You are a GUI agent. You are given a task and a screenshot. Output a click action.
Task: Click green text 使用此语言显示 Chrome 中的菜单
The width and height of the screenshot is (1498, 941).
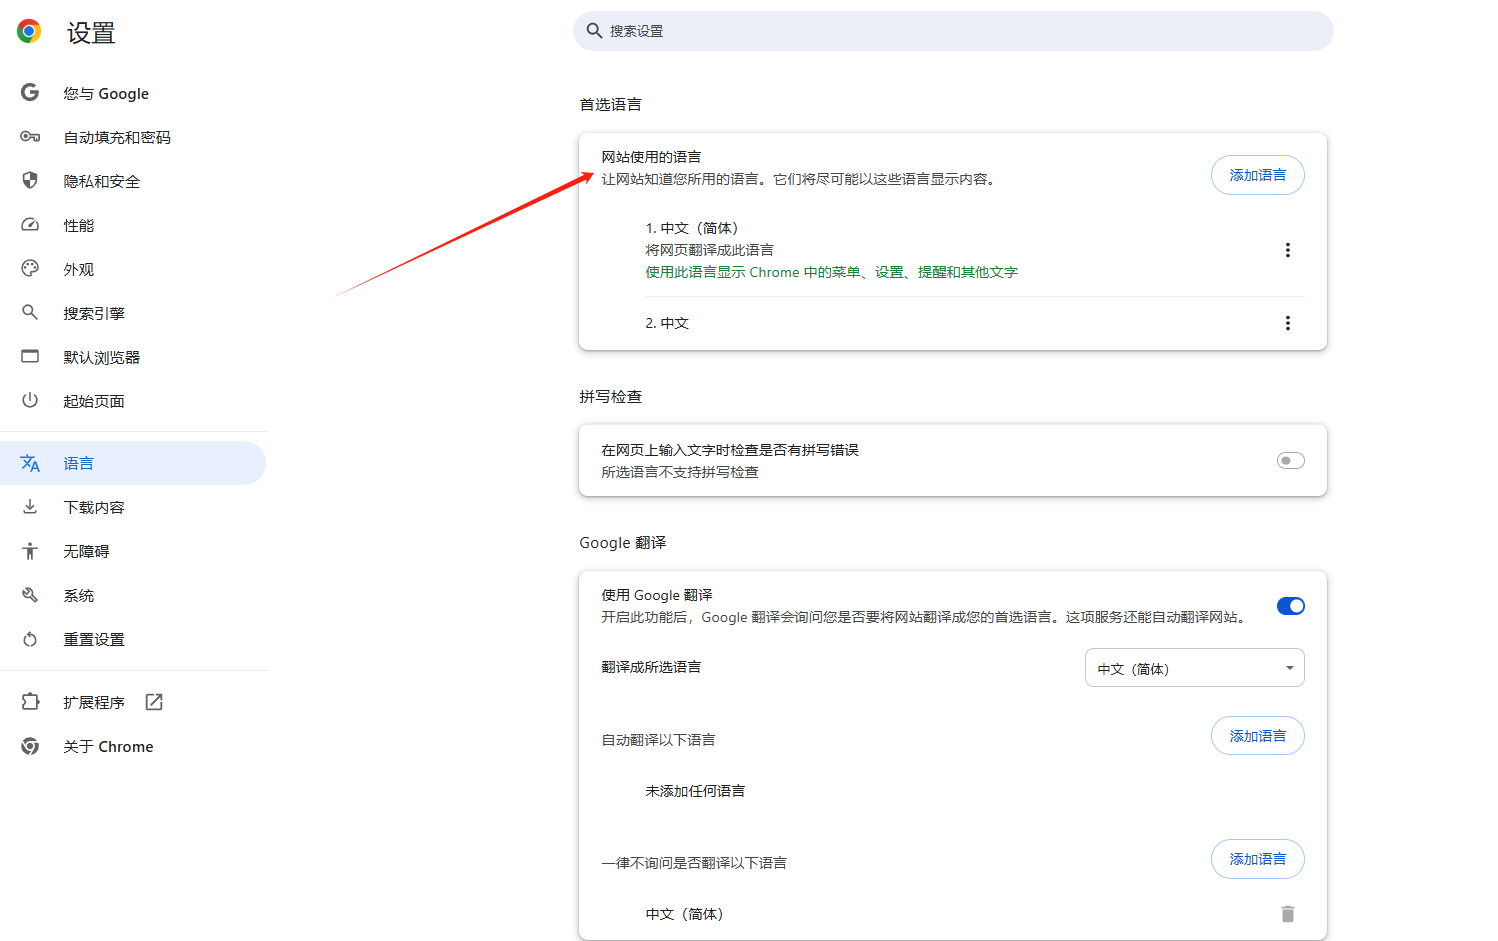(x=831, y=272)
